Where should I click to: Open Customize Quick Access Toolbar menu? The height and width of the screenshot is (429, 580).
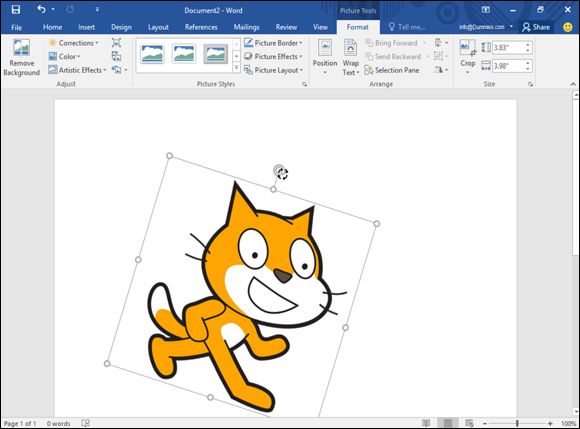coord(97,10)
